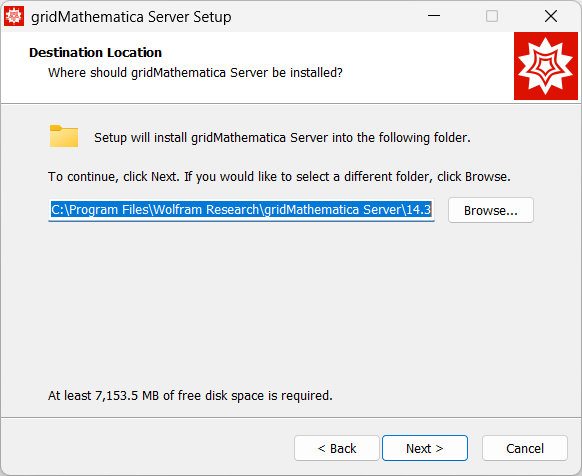Minimize the gridMathematica Server Setup window
582x476 pixels.
point(434,16)
